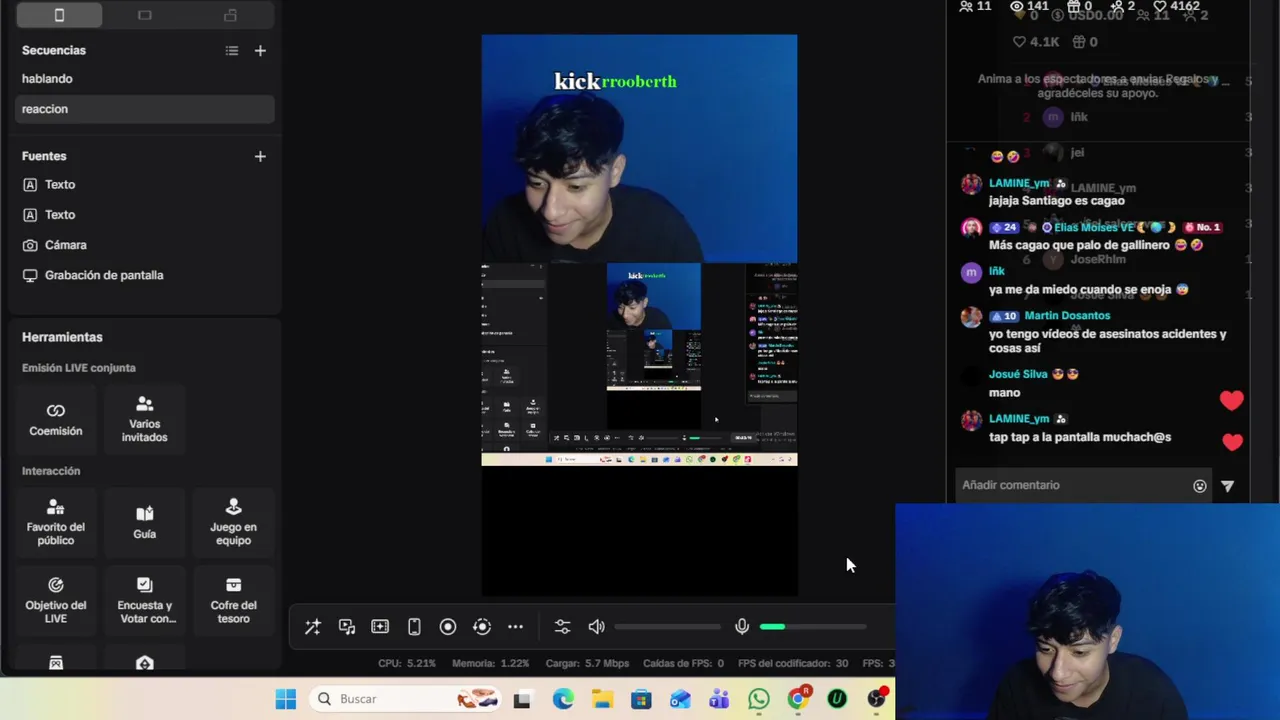The width and height of the screenshot is (1280, 720).
Task: Switch to portrait phone layout tab
Action: (x=59, y=15)
